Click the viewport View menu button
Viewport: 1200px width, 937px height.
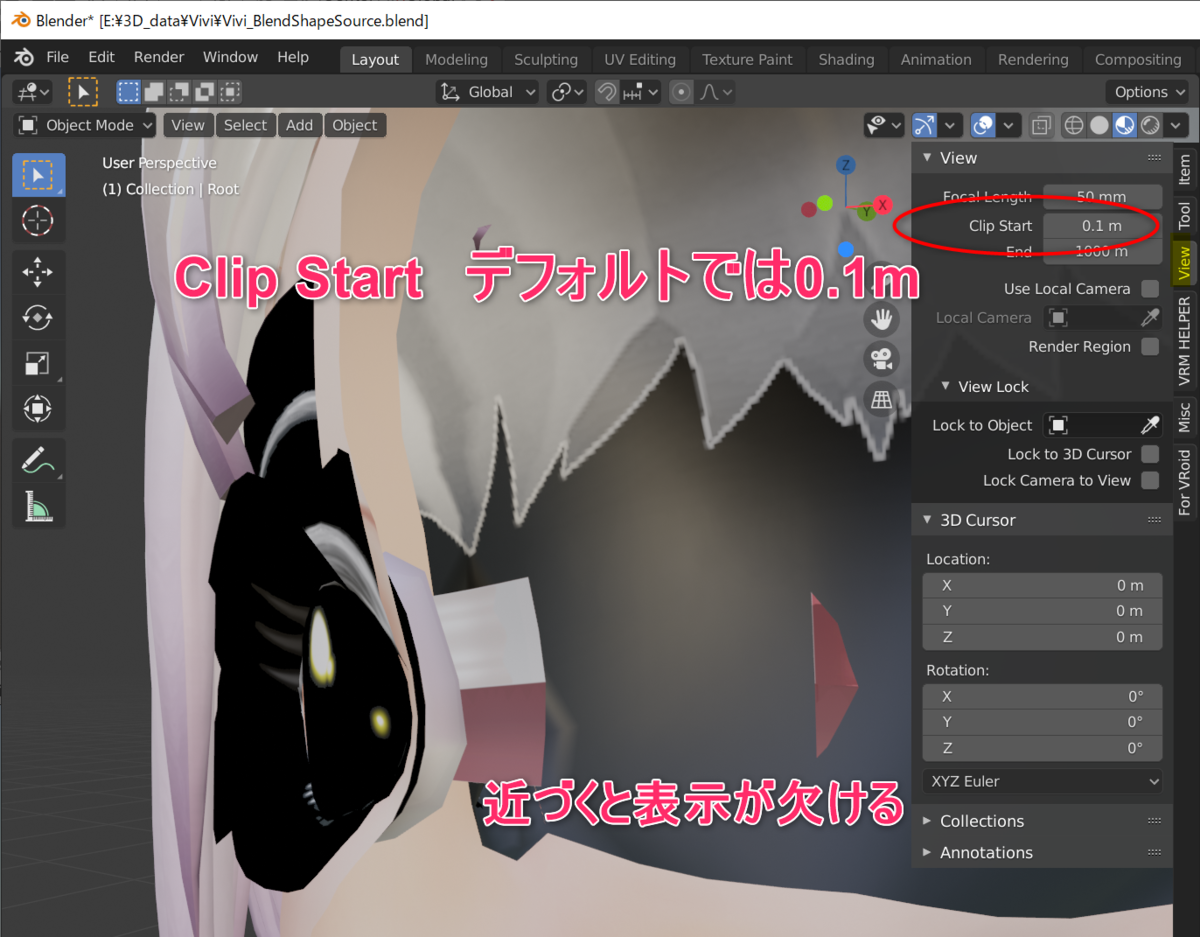187,126
